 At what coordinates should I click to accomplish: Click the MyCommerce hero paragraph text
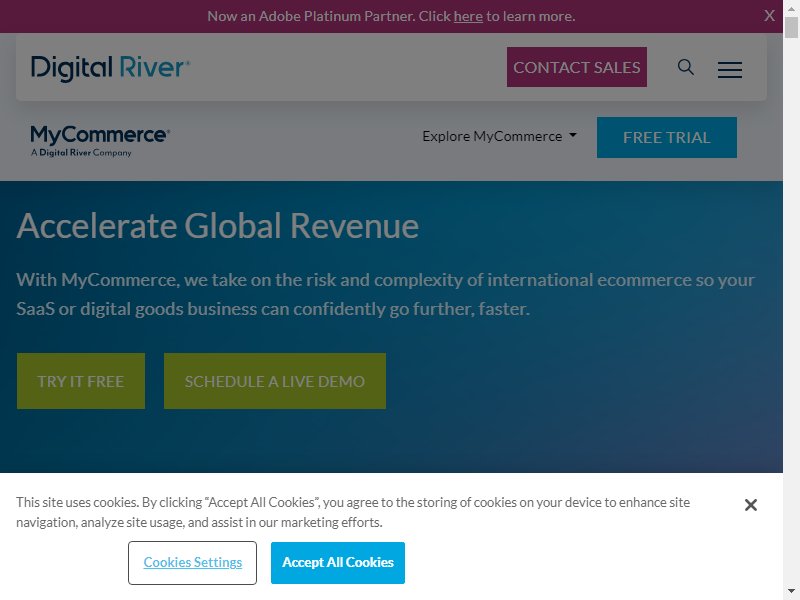[385, 294]
